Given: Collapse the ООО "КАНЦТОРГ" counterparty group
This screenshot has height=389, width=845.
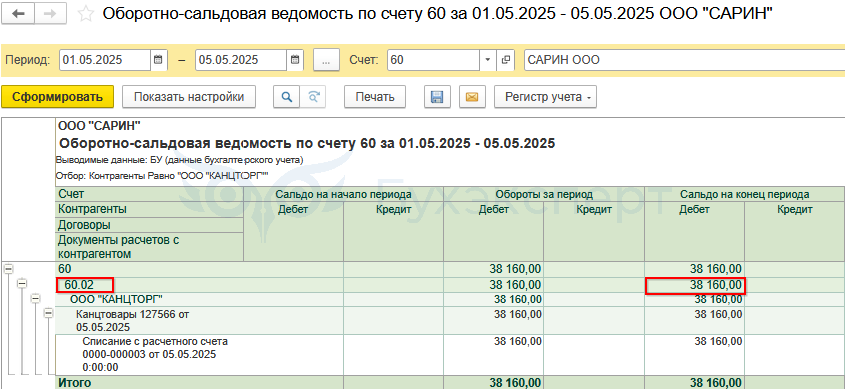Looking at the screenshot, I should coord(36,298).
